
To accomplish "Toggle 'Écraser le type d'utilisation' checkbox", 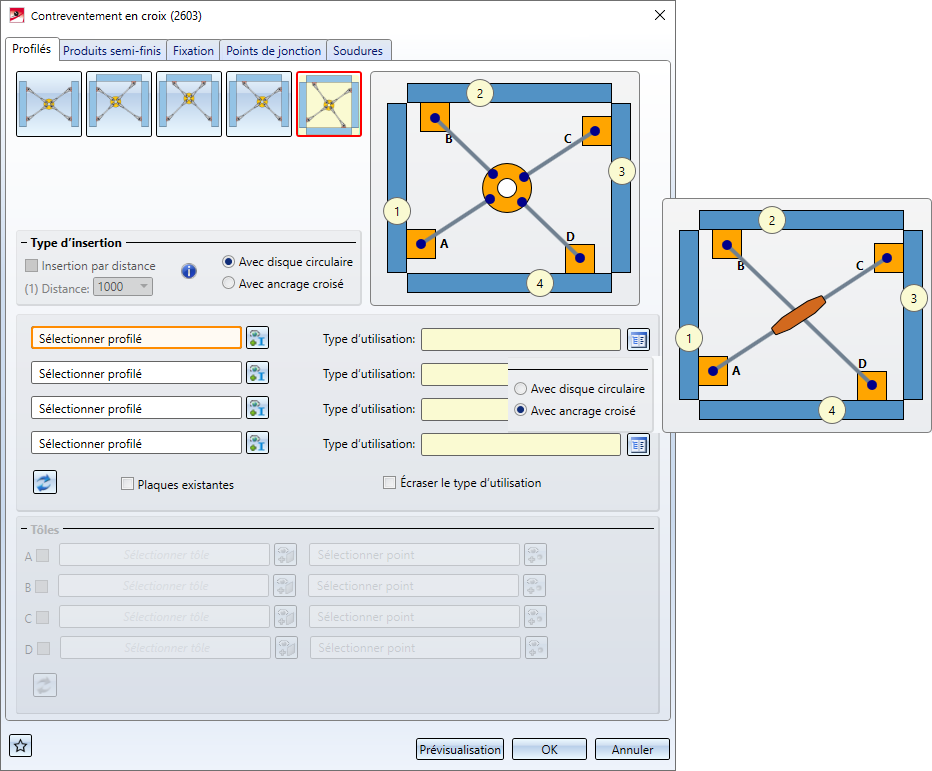I will pyautogui.click(x=390, y=483).
